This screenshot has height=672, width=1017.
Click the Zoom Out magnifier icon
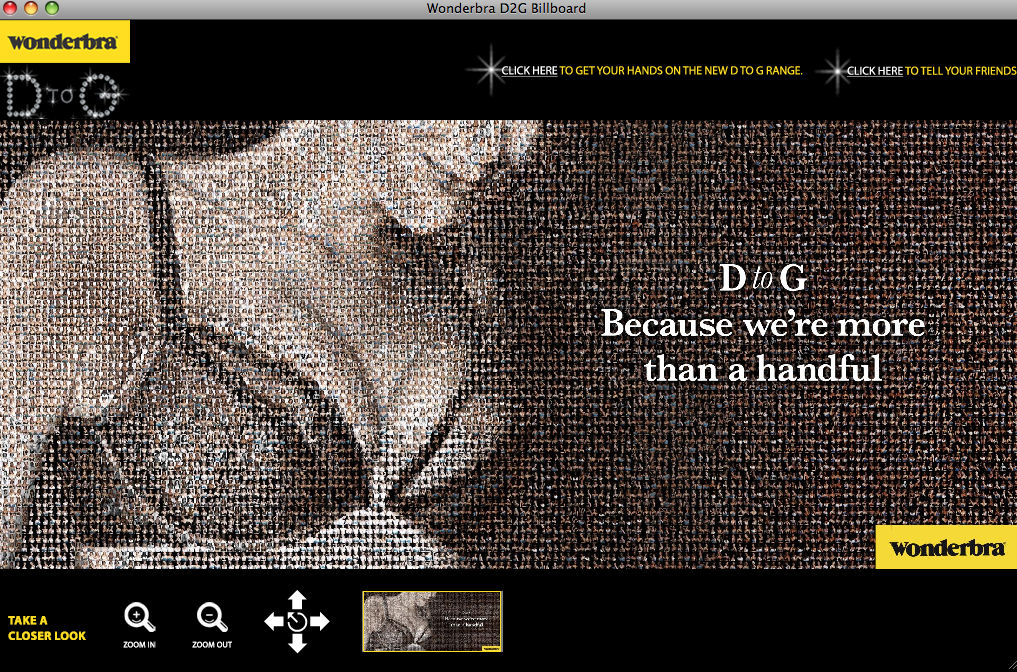tap(212, 618)
